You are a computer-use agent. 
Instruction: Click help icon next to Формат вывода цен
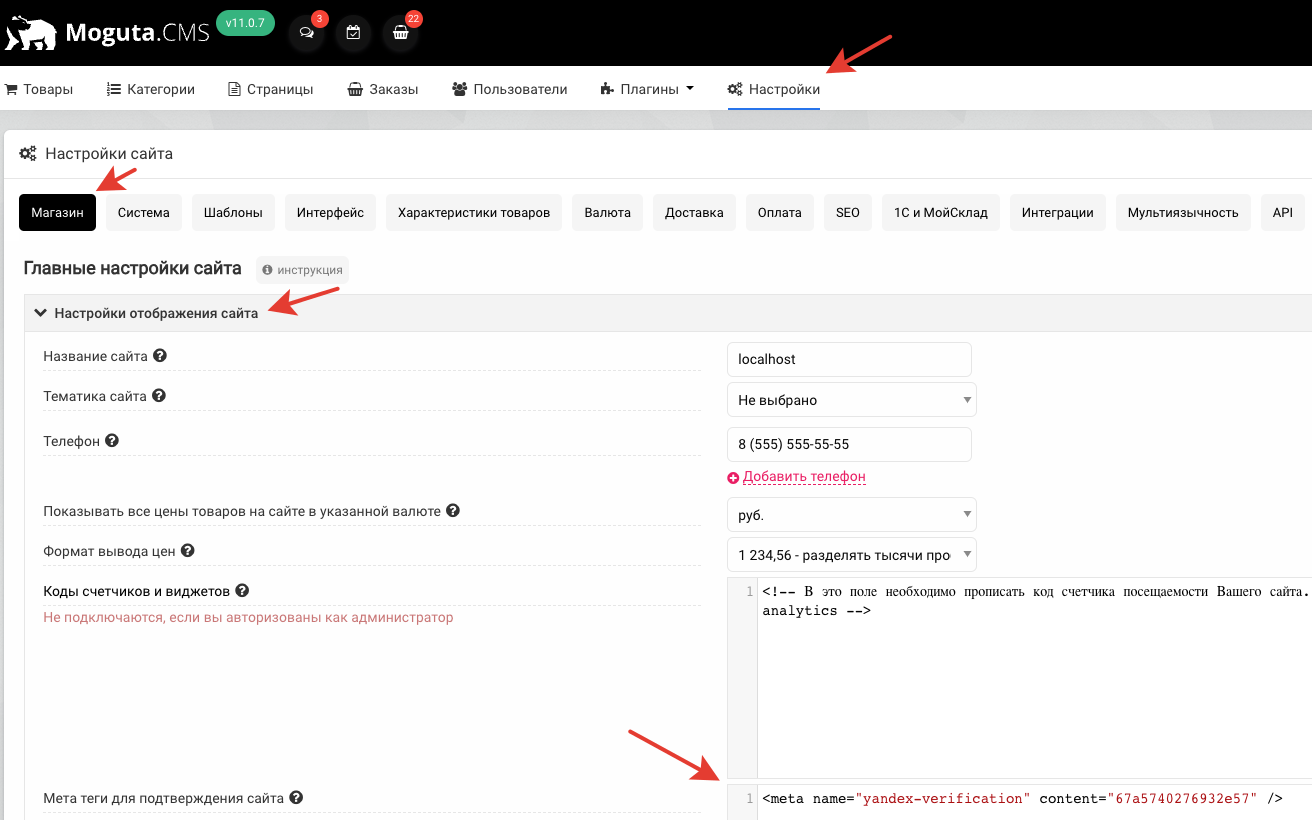click(188, 550)
